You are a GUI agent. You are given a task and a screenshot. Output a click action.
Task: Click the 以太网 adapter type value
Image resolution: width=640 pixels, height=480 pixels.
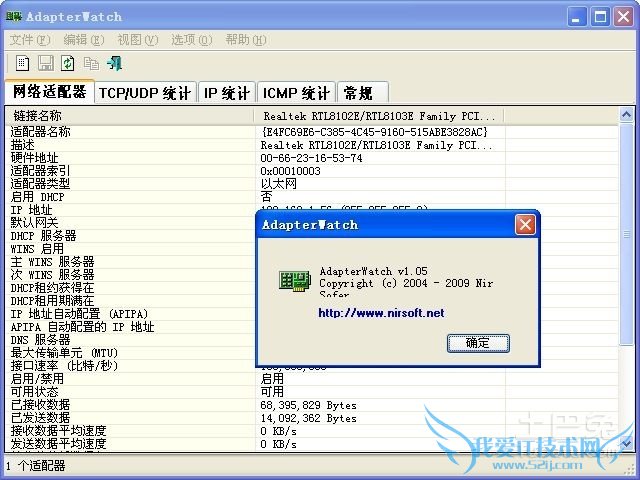pyautogui.click(x=278, y=184)
